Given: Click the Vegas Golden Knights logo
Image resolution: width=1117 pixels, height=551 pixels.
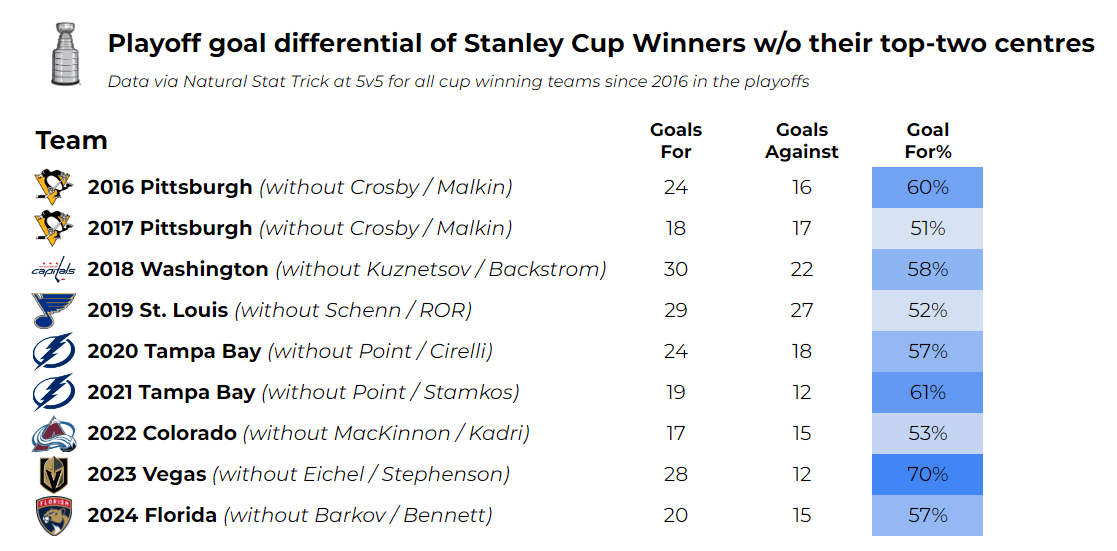Looking at the screenshot, I should (x=54, y=475).
